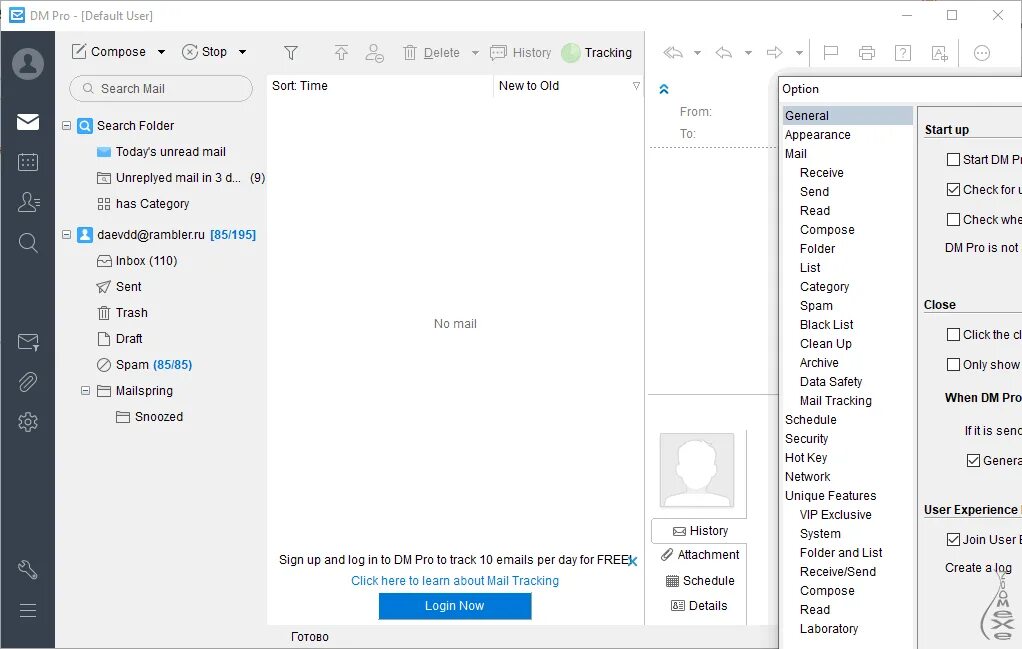This screenshot has width=1022, height=649.
Task: Click the Reply arrow icon
Action: click(x=723, y=53)
